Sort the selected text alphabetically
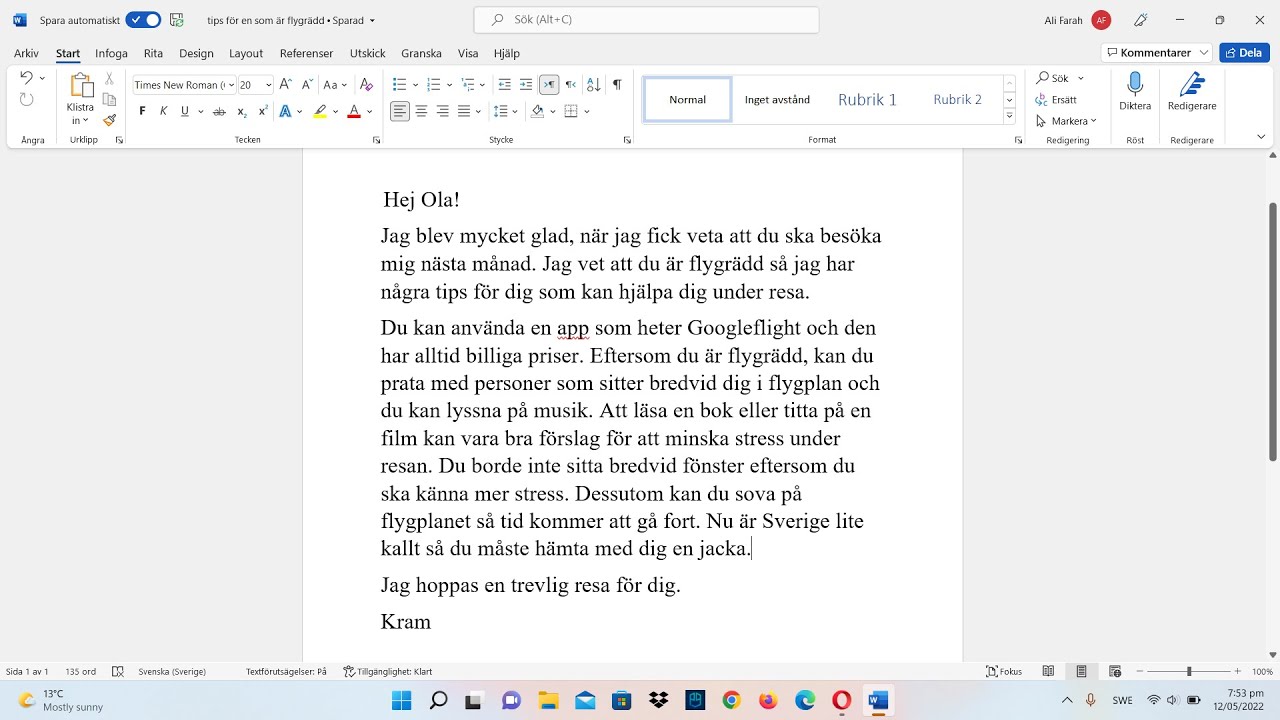Screen dimensions: 1280x720 tap(593, 85)
